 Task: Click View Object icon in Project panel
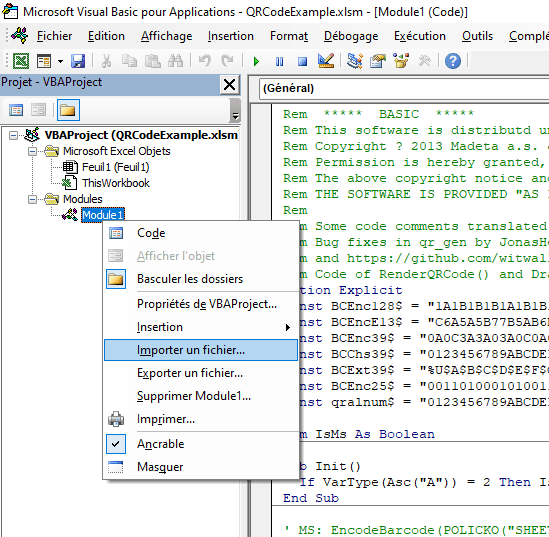click(39, 110)
